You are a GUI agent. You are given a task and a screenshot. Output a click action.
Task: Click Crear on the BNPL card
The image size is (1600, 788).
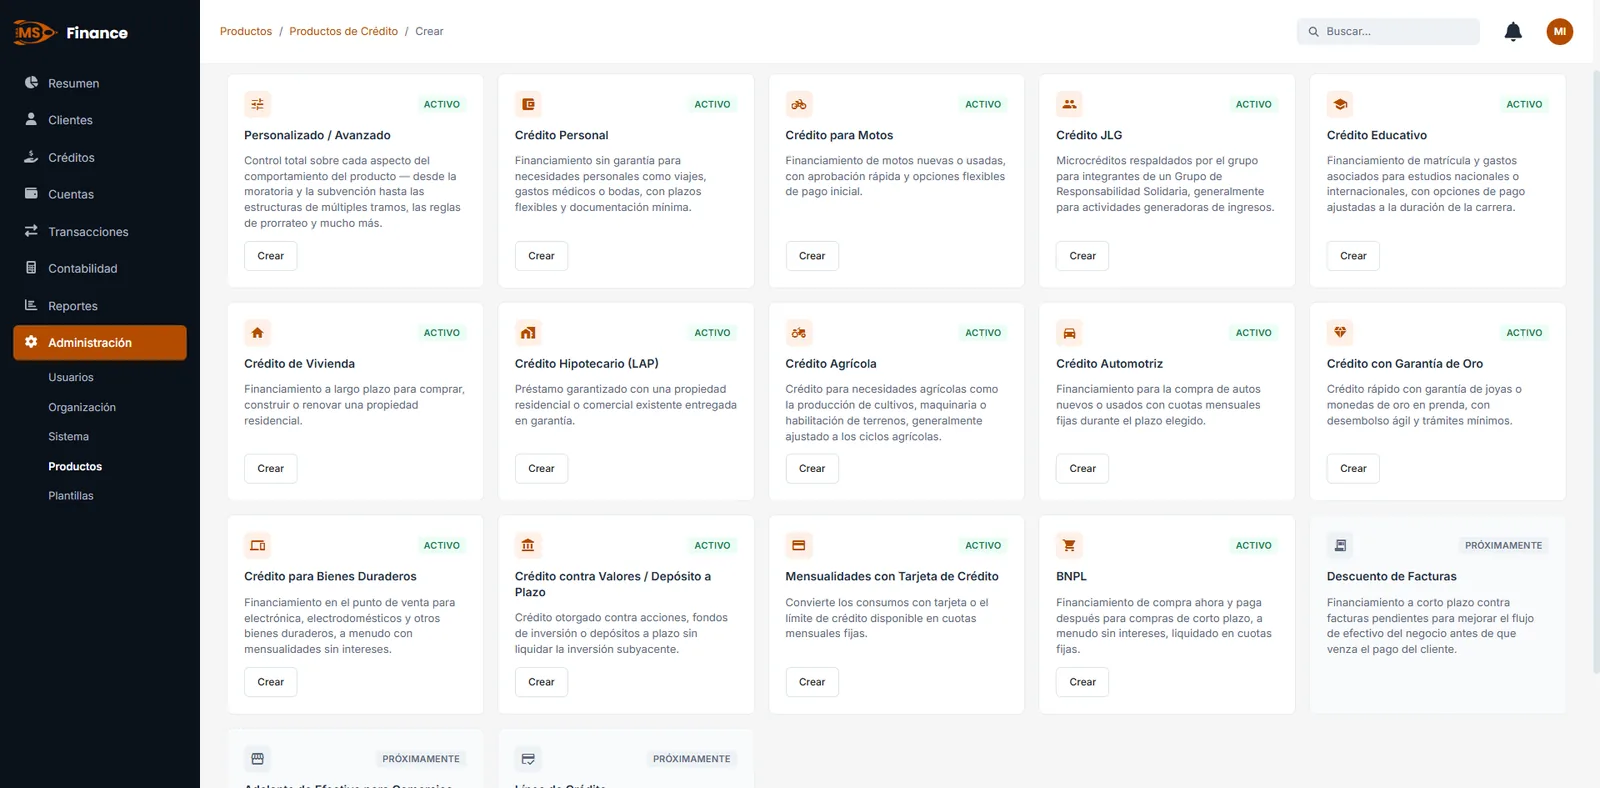[1082, 682]
